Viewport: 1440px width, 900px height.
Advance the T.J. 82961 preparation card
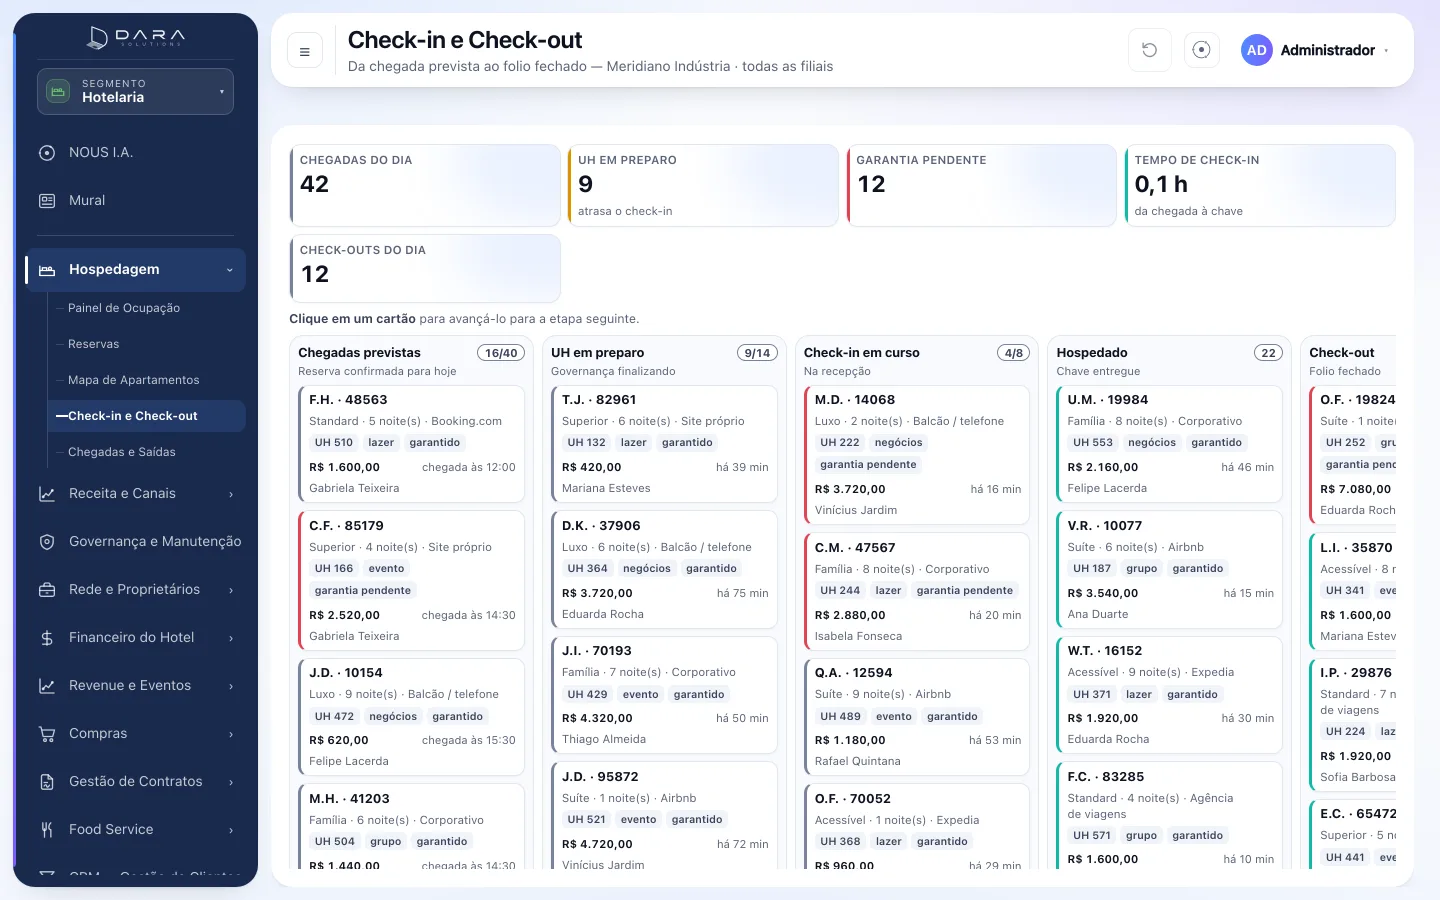point(664,443)
